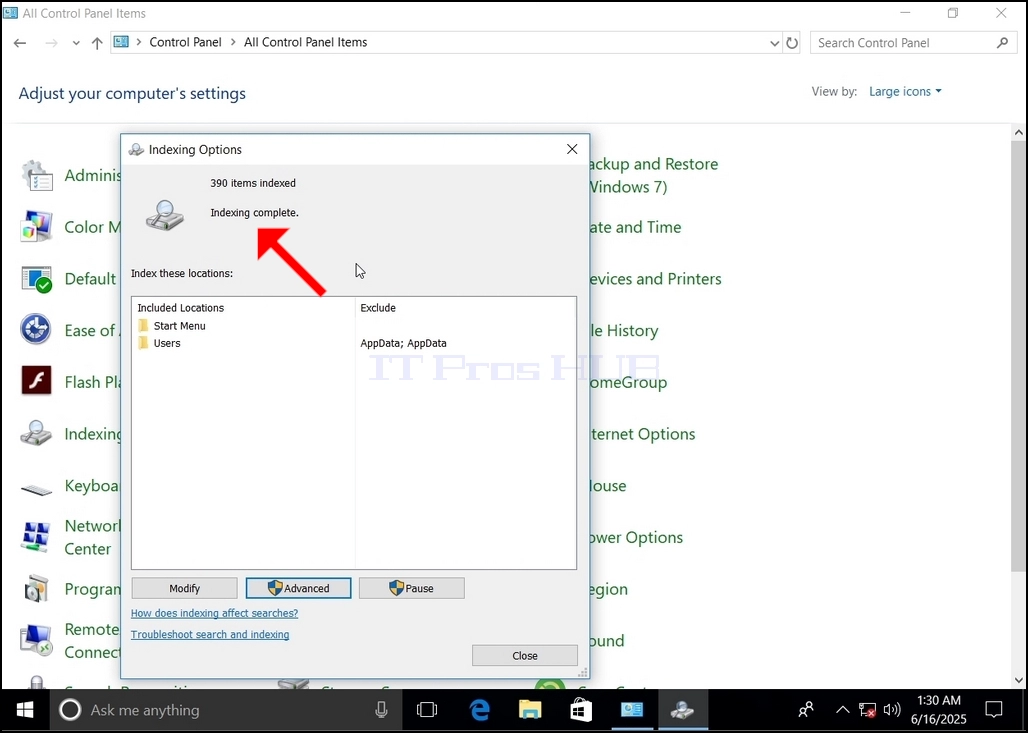Click the Windows Start button

[25, 710]
